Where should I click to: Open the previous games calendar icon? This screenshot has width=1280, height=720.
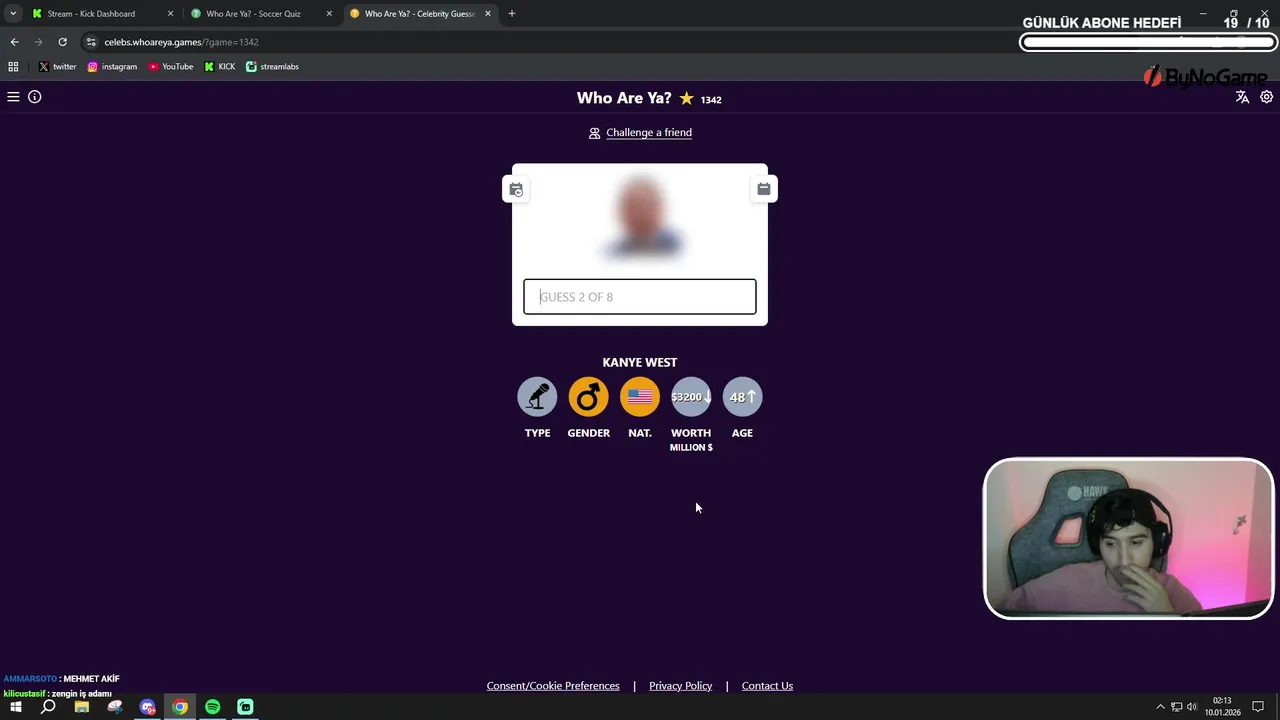click(516, 189)
